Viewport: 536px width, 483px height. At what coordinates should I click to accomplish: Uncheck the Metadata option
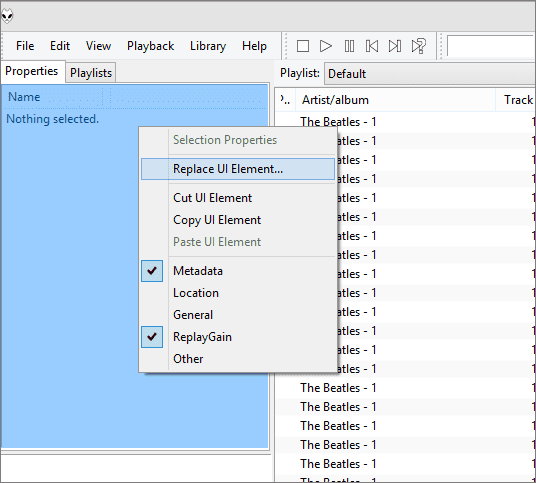pyautogui.click(x=238, y=271)
